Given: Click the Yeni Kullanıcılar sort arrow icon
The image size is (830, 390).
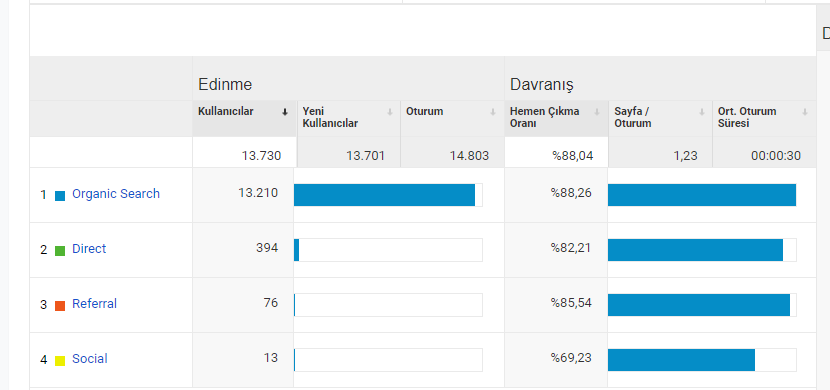Looking at the screenshot, I should pyautogui.click(x=390, y=112).
